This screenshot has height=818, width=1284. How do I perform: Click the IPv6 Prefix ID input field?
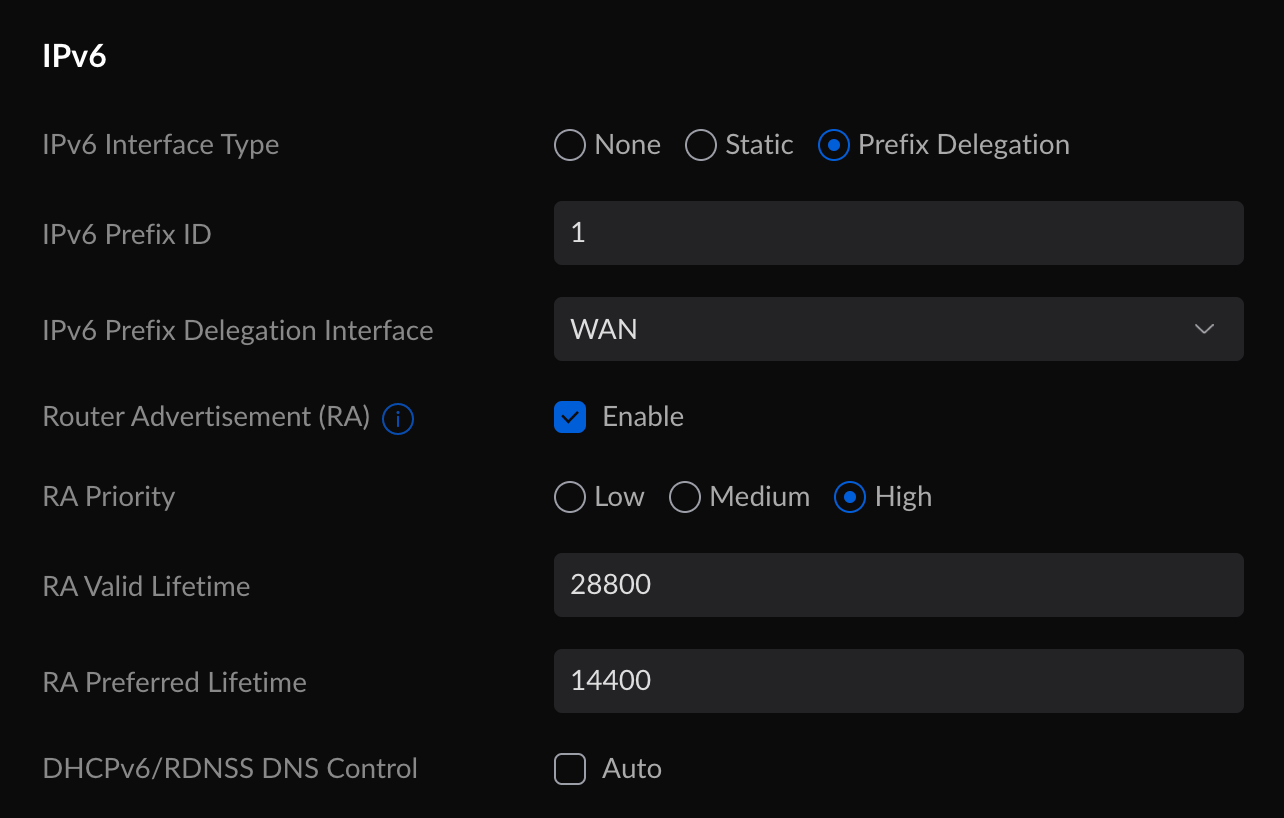point(898,232)
